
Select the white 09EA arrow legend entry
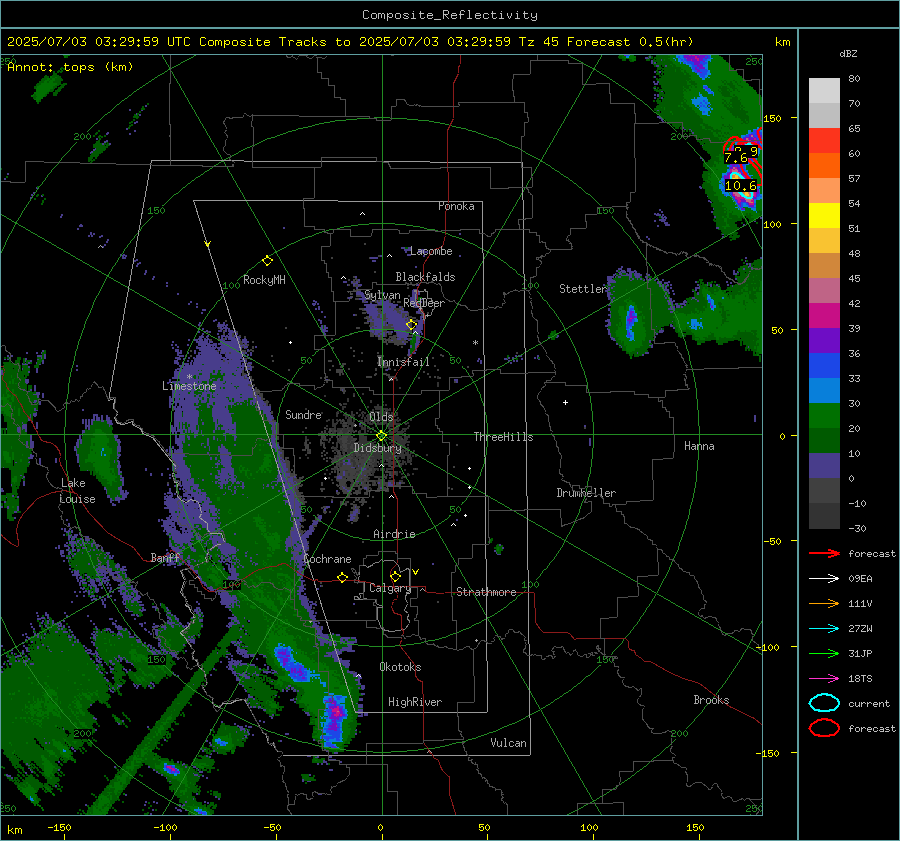[x=824, y=579]
